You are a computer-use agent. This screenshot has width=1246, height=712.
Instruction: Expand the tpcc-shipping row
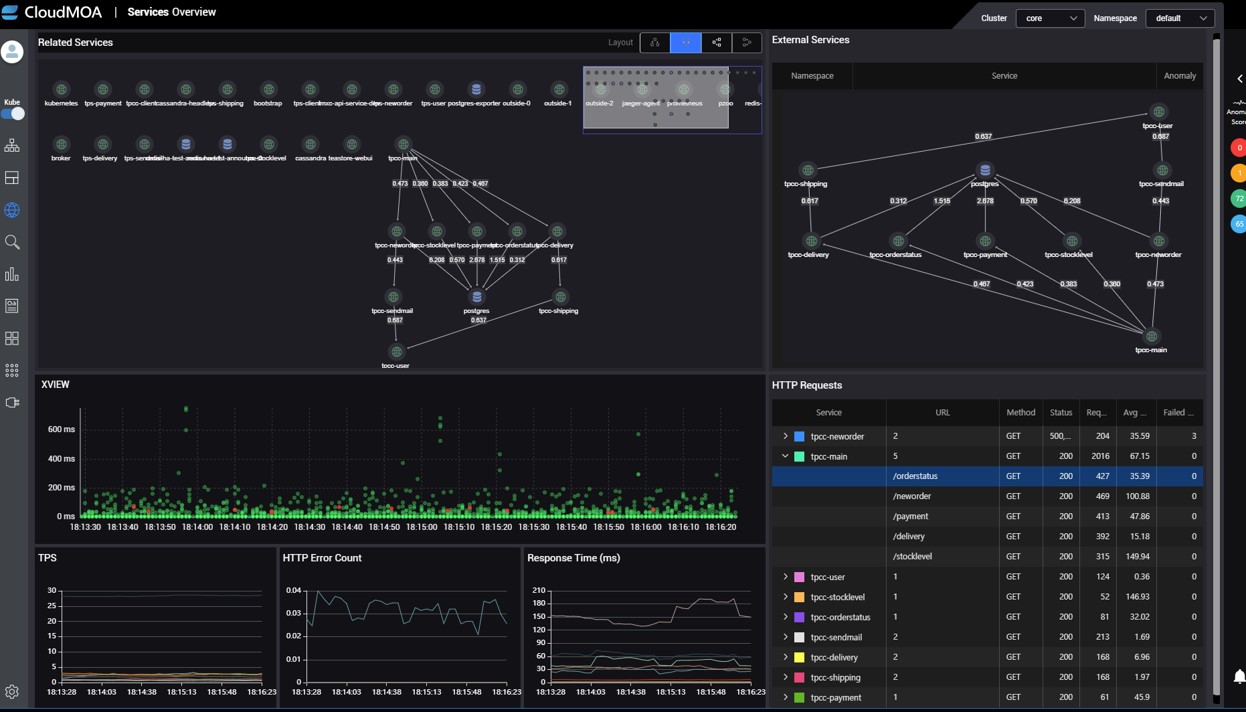[785, 677]
